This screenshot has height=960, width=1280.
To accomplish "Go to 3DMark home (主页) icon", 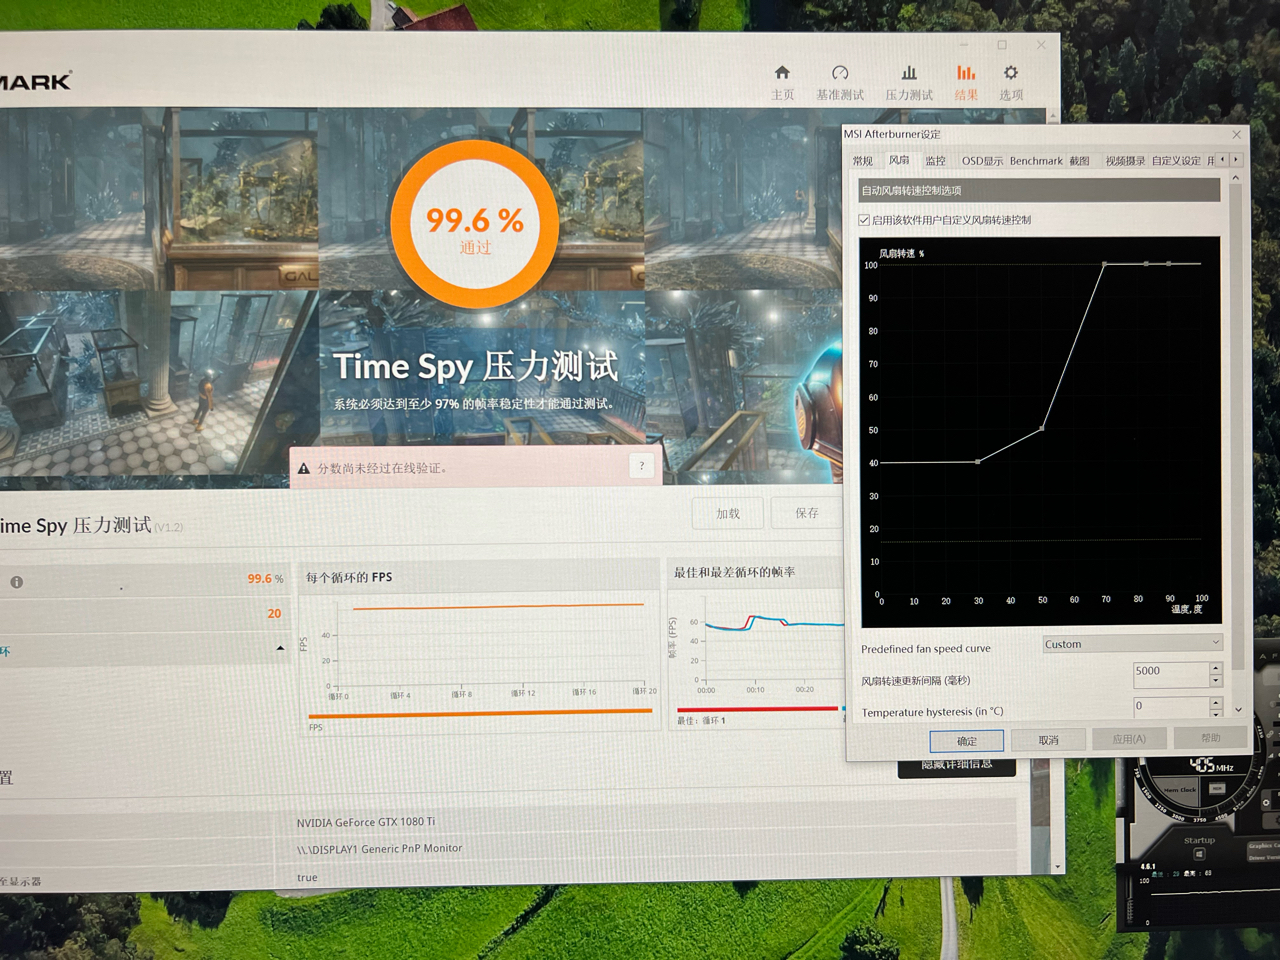I will (x=782, y=72).
